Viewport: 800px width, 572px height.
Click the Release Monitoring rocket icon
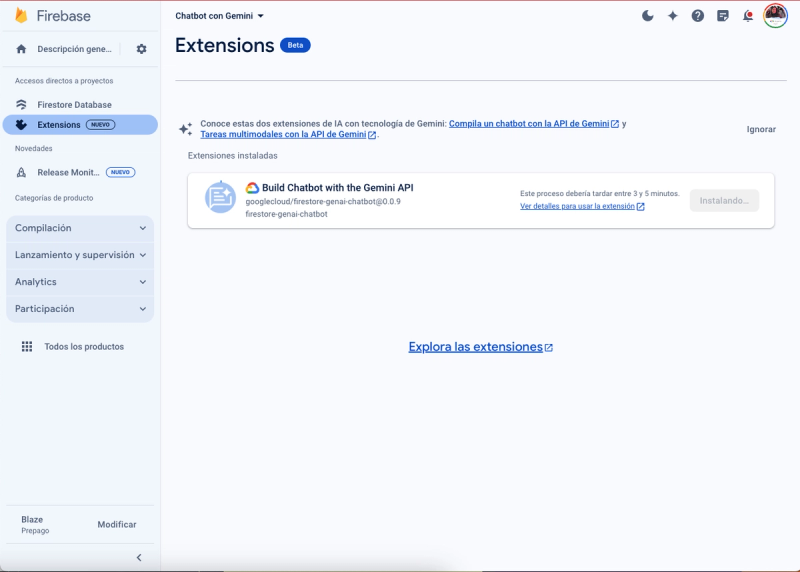pos(21,172)
